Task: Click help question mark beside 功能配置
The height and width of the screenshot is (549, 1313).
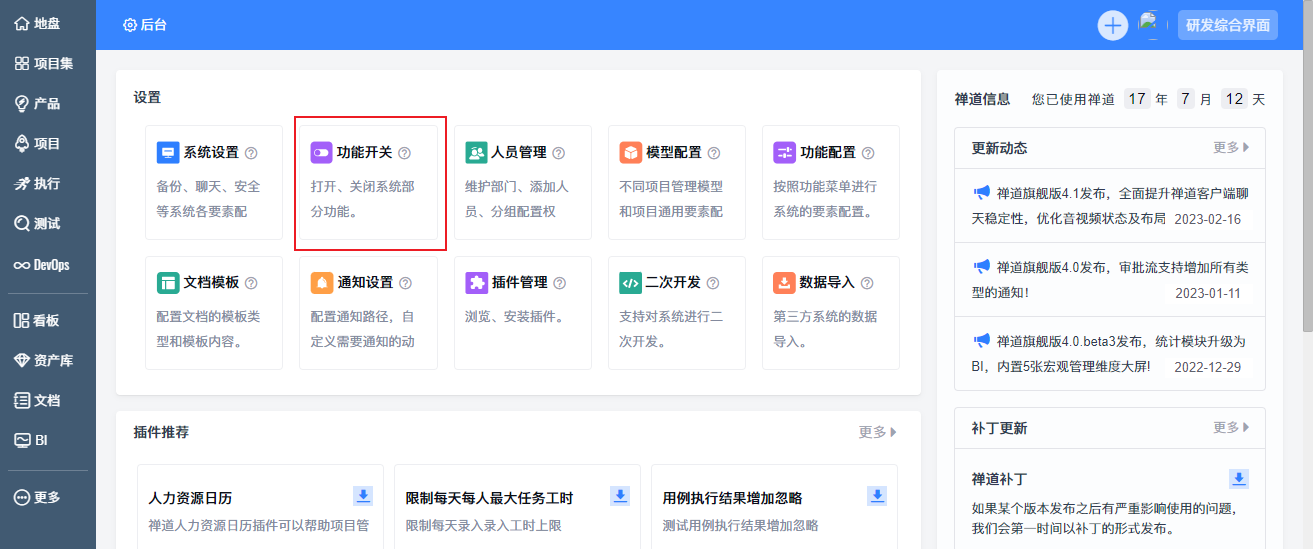Action: (867, 153)
